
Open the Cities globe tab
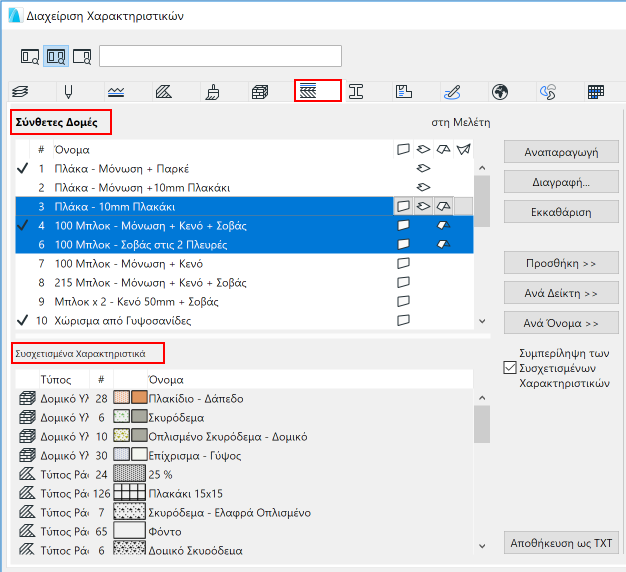[x=500, y=91]
